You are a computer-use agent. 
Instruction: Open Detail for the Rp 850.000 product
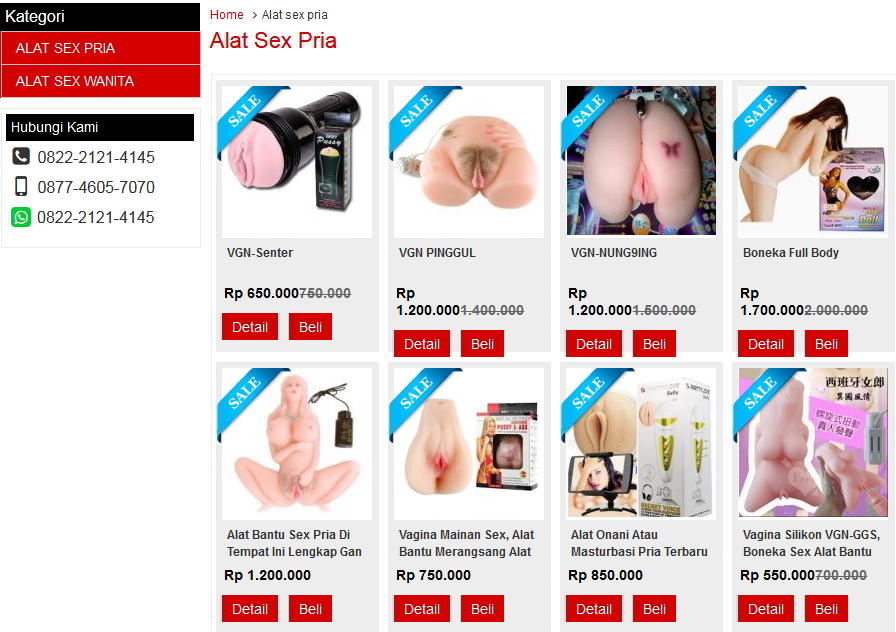pos(594,609)
